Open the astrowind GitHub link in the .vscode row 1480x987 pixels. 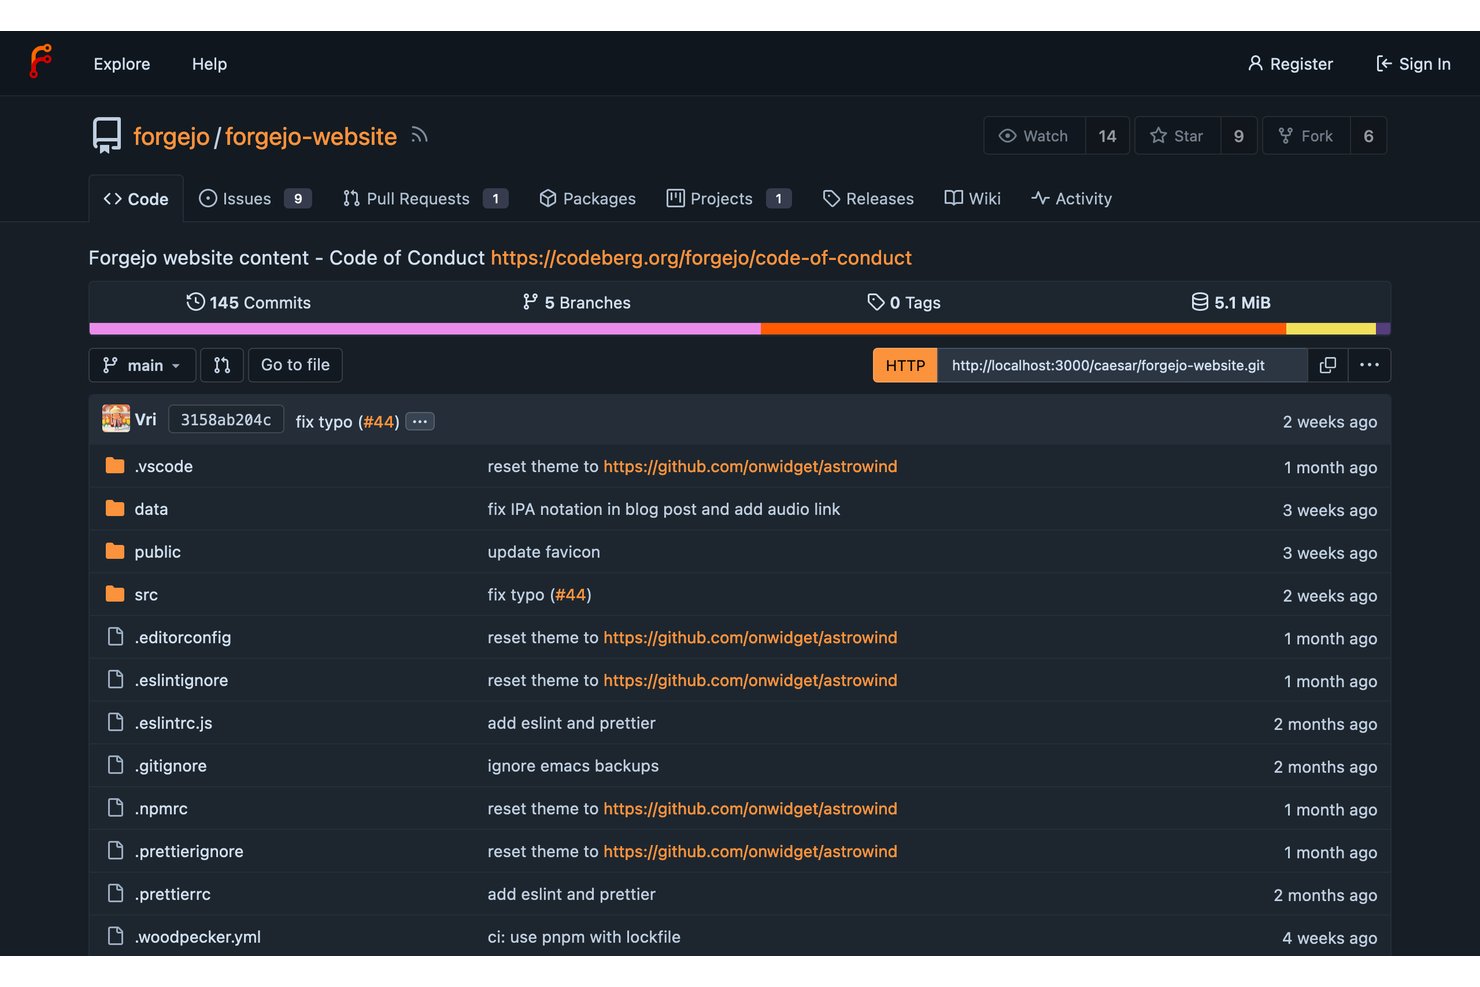750,466
